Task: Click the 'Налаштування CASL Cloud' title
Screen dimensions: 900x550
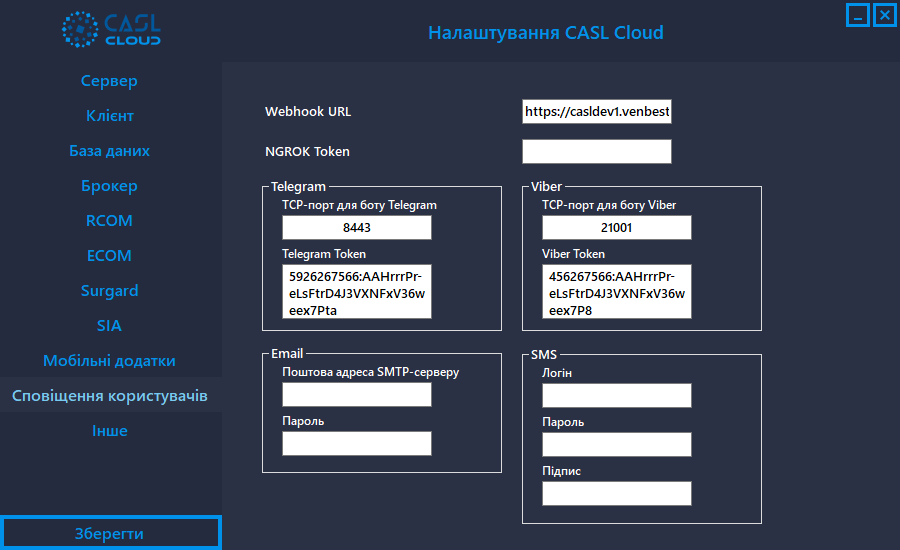Action: pyautogui.click(x=546, y=33)
